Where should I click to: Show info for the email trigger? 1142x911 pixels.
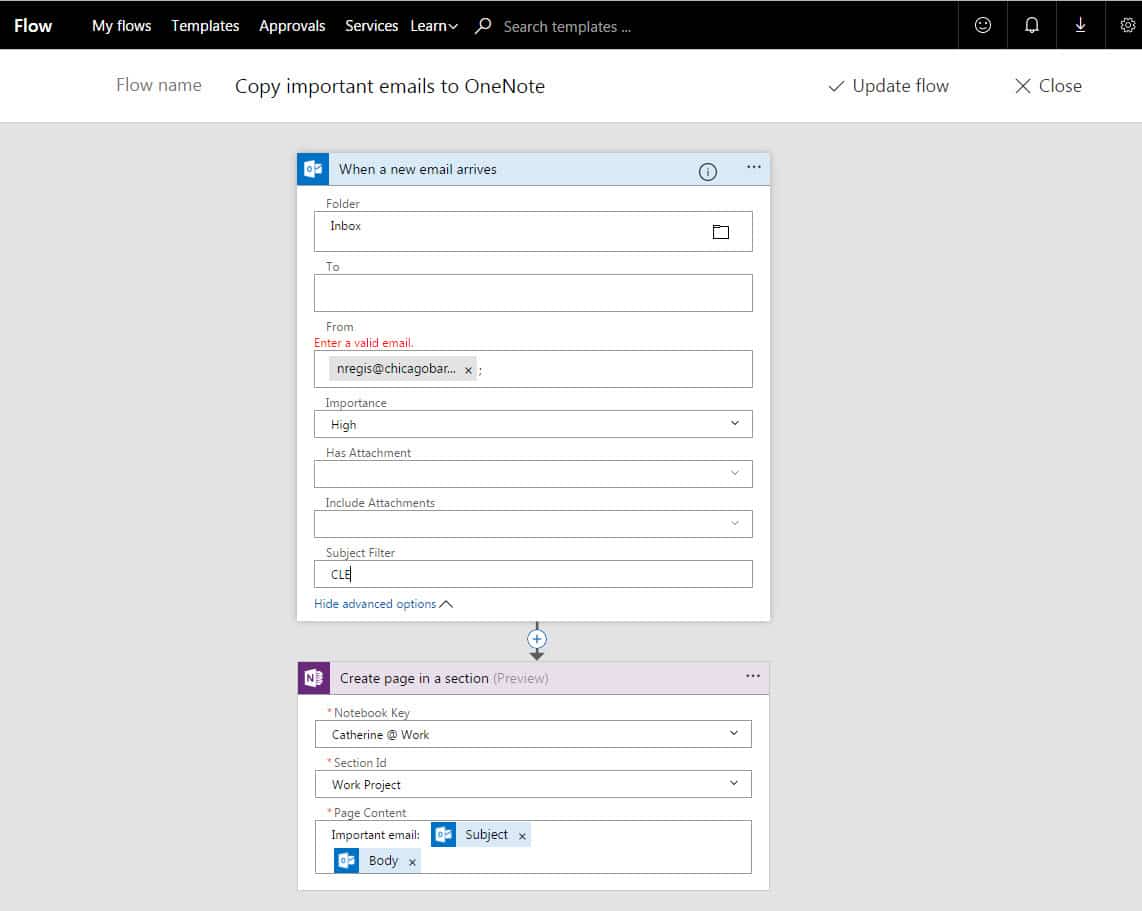coord(707,172)
